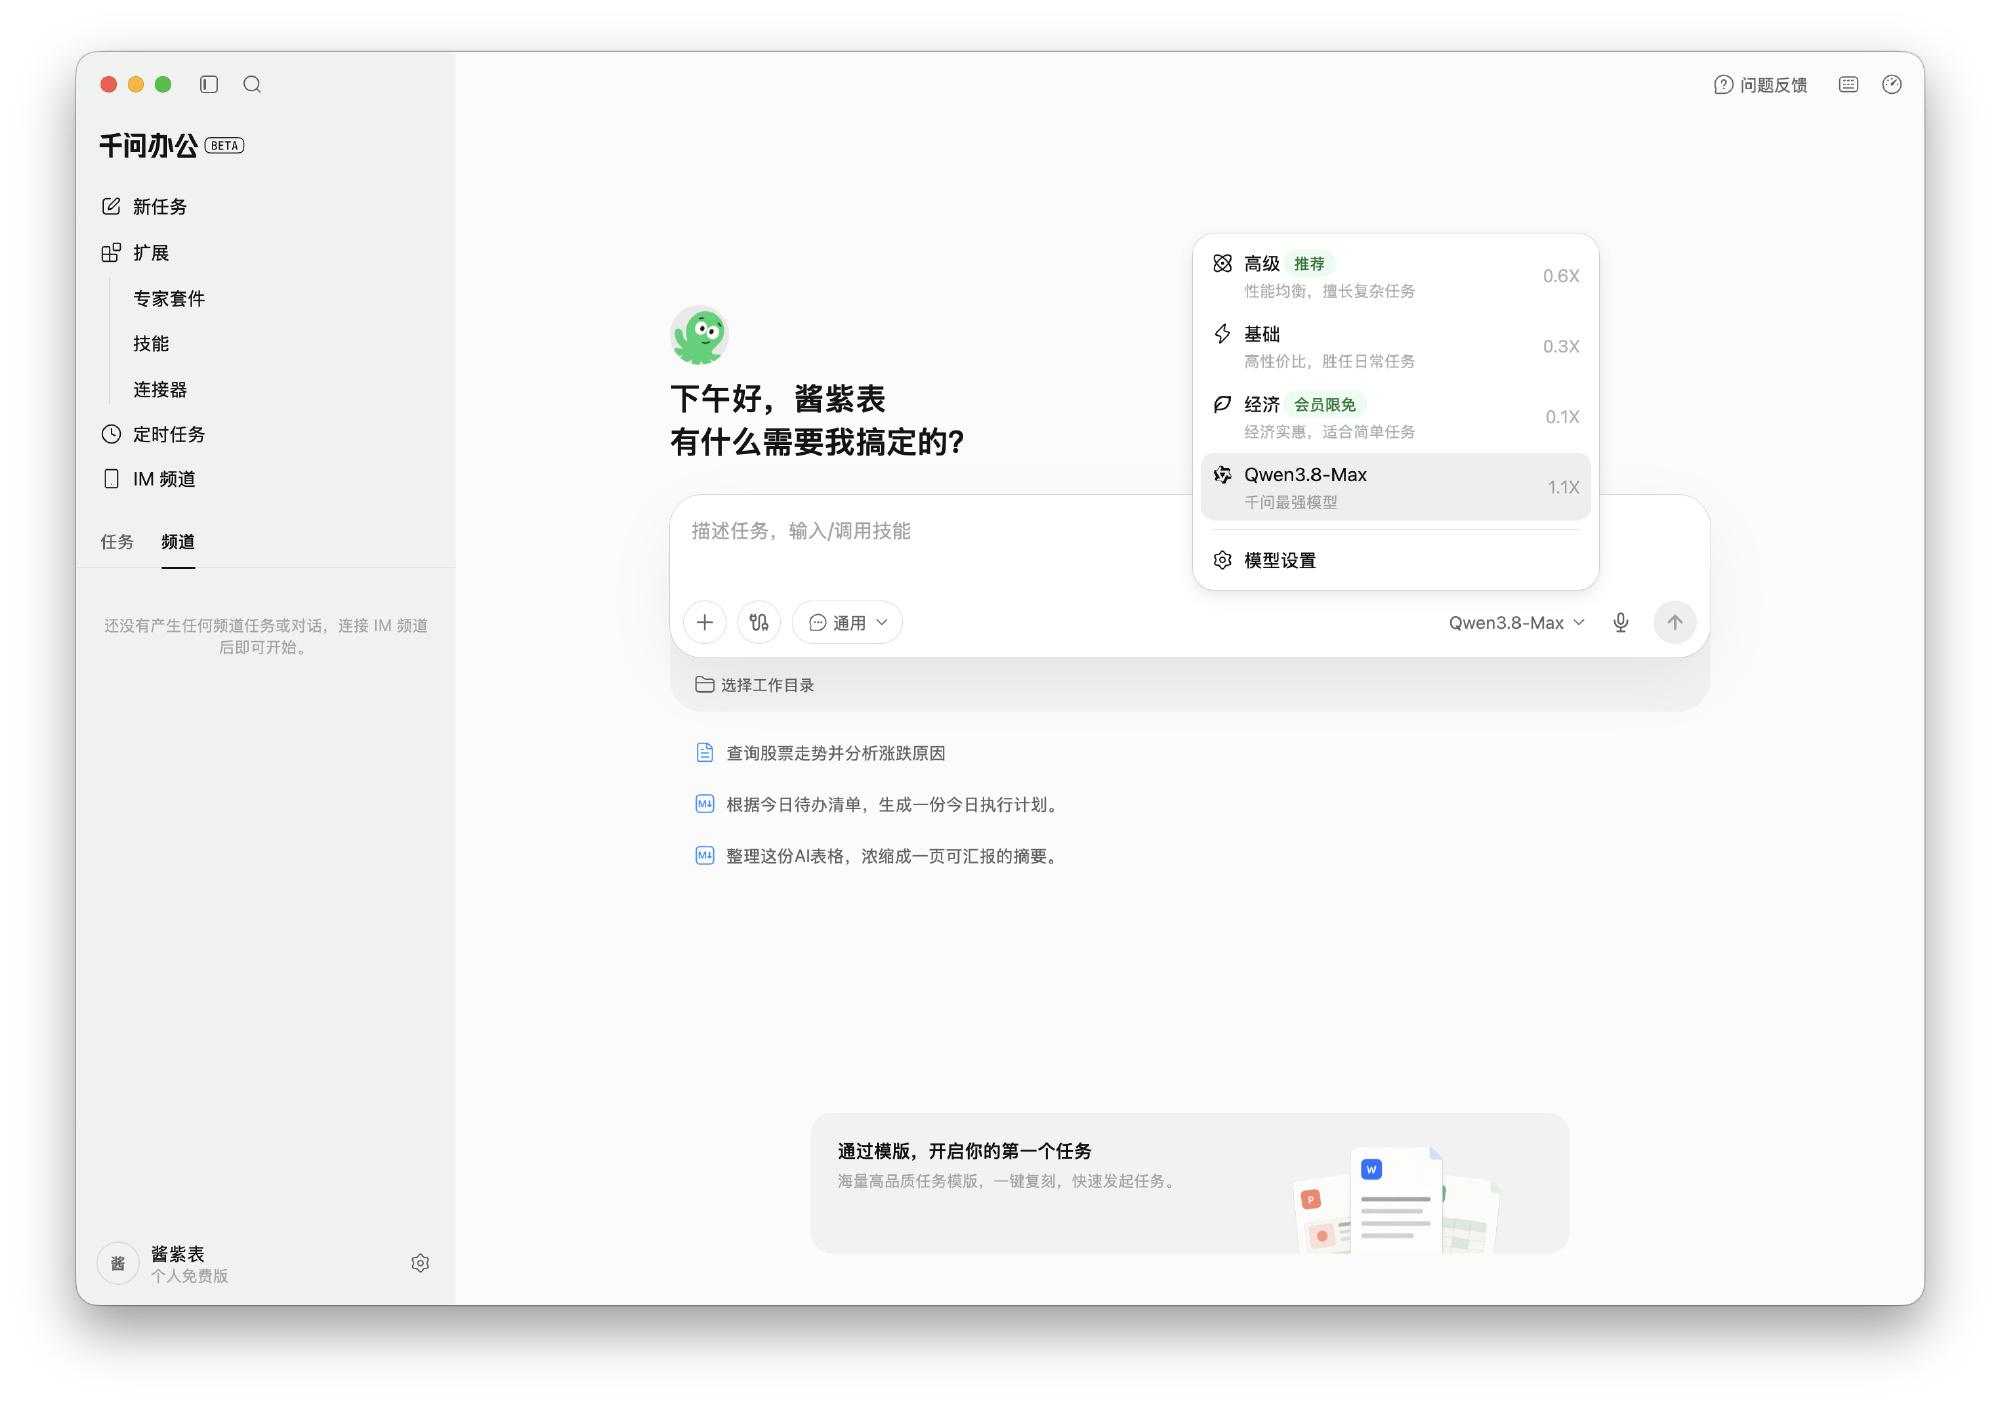
Task: Switch to the 任务 tab
Action: 117,542
